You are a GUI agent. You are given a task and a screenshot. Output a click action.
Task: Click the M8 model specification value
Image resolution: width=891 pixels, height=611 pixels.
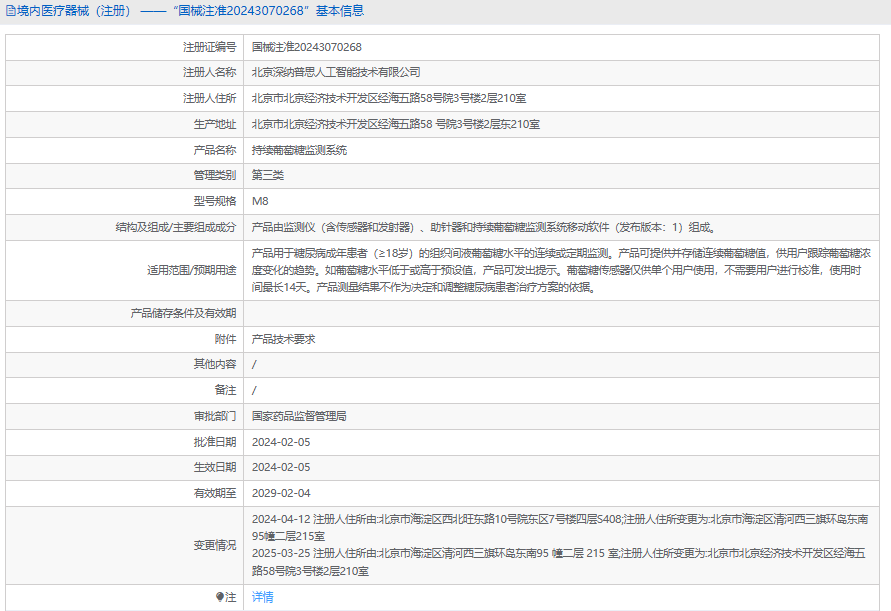[260, 201]
